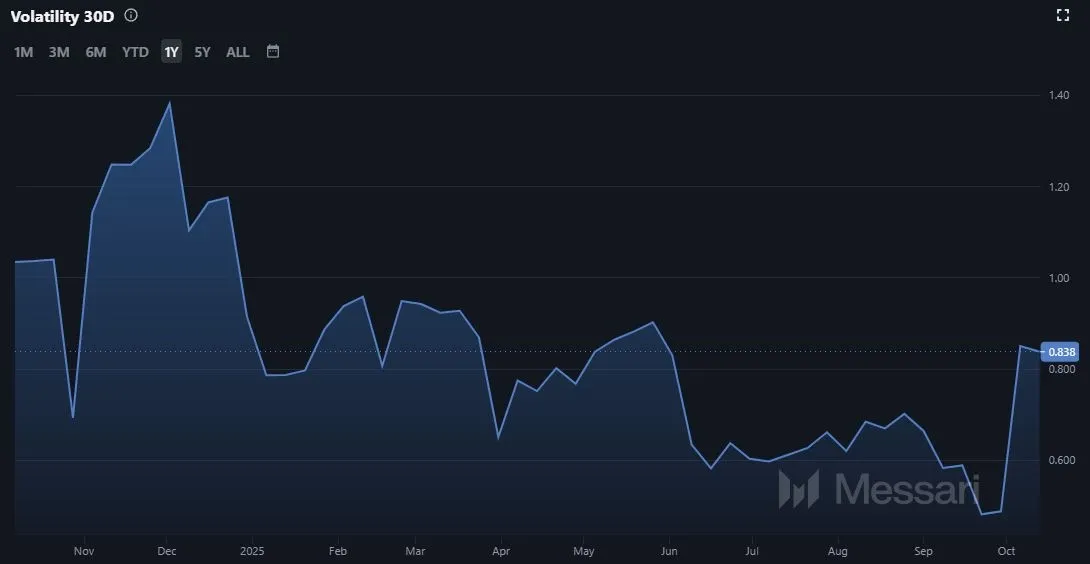Click the Volatility 30D chart title

(x=64, y=16)
